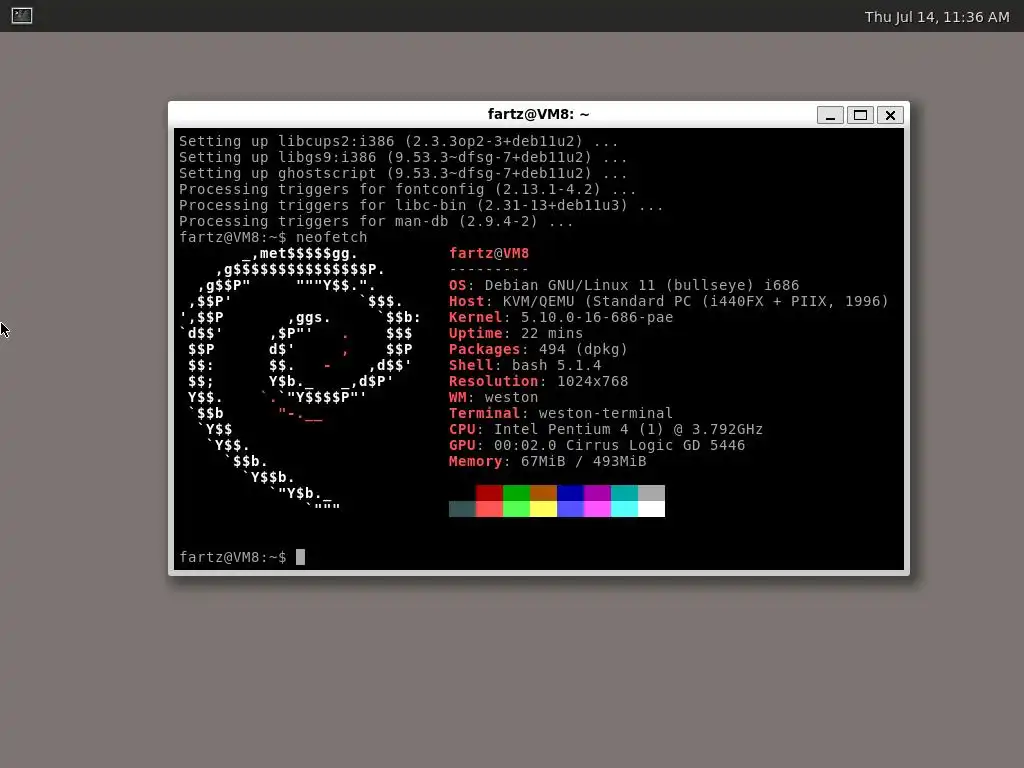The image size is (1024, 768).
Task: Click the Packages value '494 (dpkg)'
Action: (583, 349)
